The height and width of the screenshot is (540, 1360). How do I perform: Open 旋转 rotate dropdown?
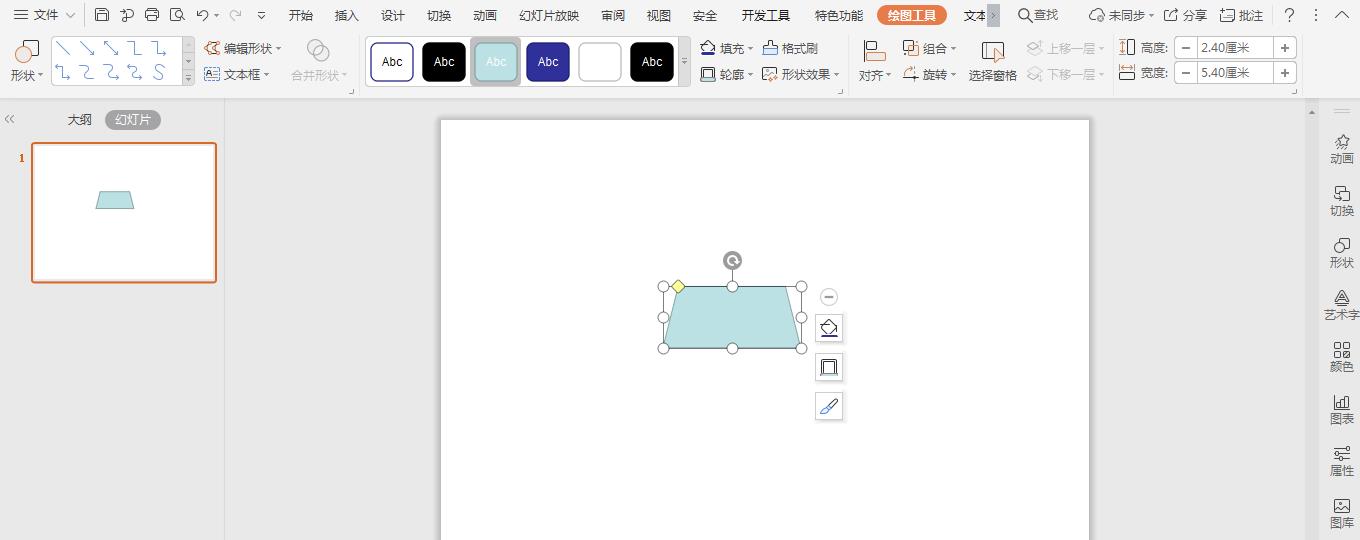coord(953,75)
